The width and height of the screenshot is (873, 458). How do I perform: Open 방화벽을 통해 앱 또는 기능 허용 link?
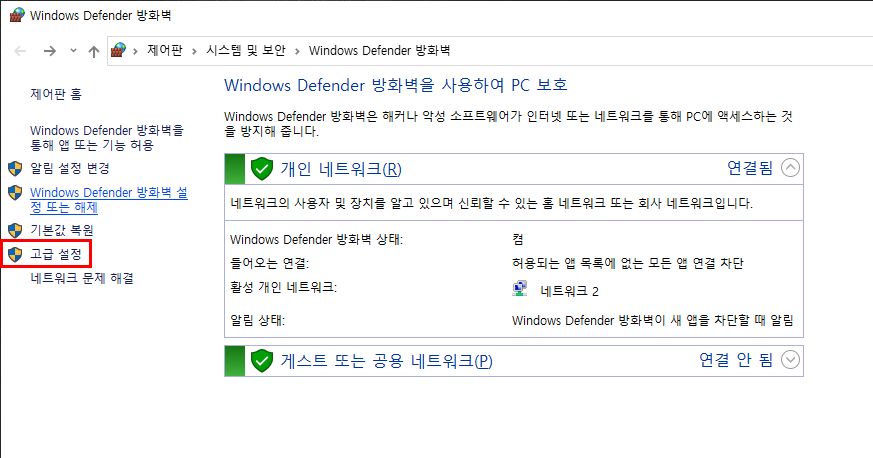point(107,137)
